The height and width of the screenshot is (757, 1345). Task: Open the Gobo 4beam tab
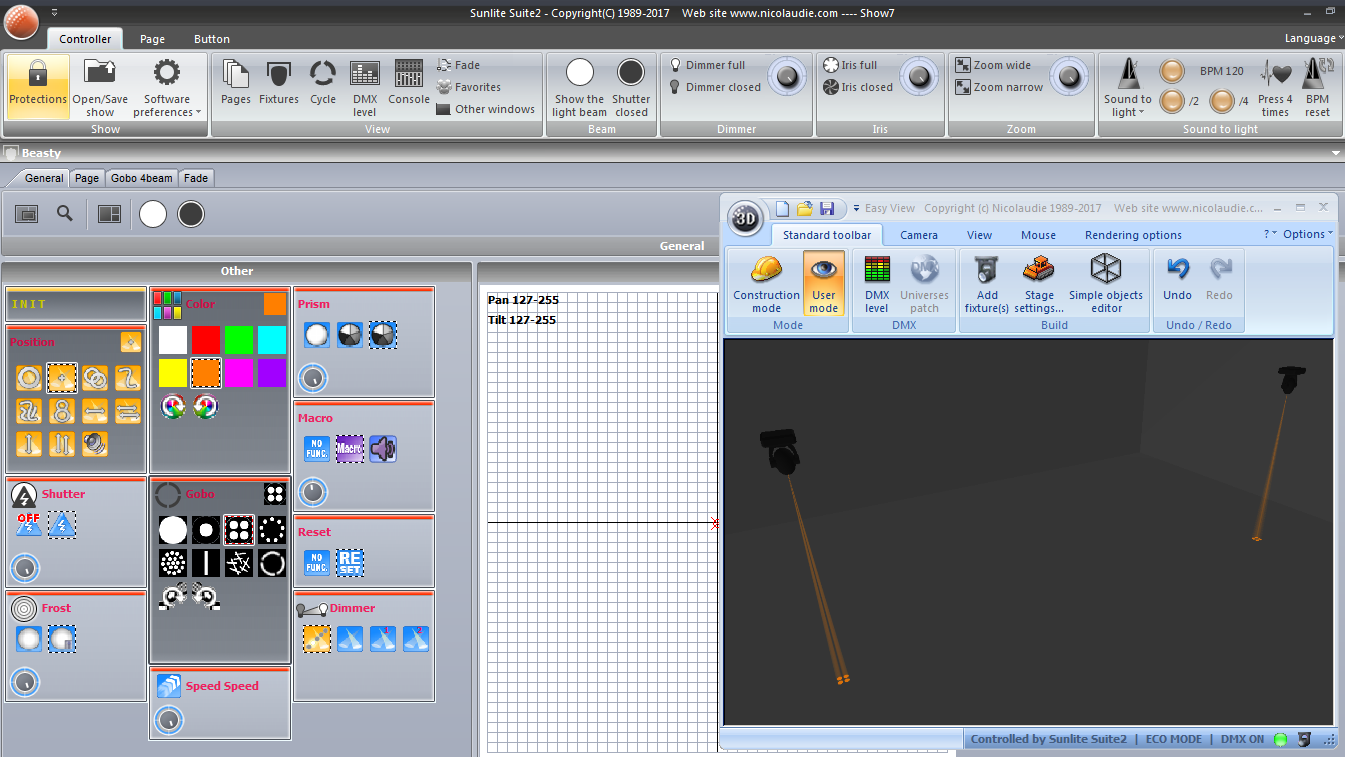coord(142,178)
